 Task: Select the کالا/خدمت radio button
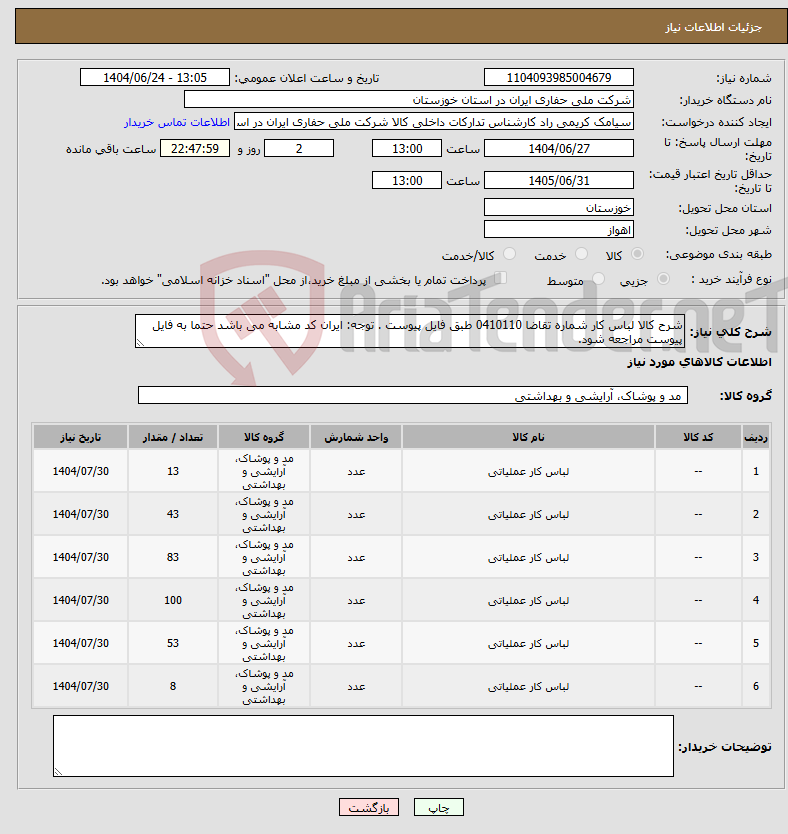[509, 254]
